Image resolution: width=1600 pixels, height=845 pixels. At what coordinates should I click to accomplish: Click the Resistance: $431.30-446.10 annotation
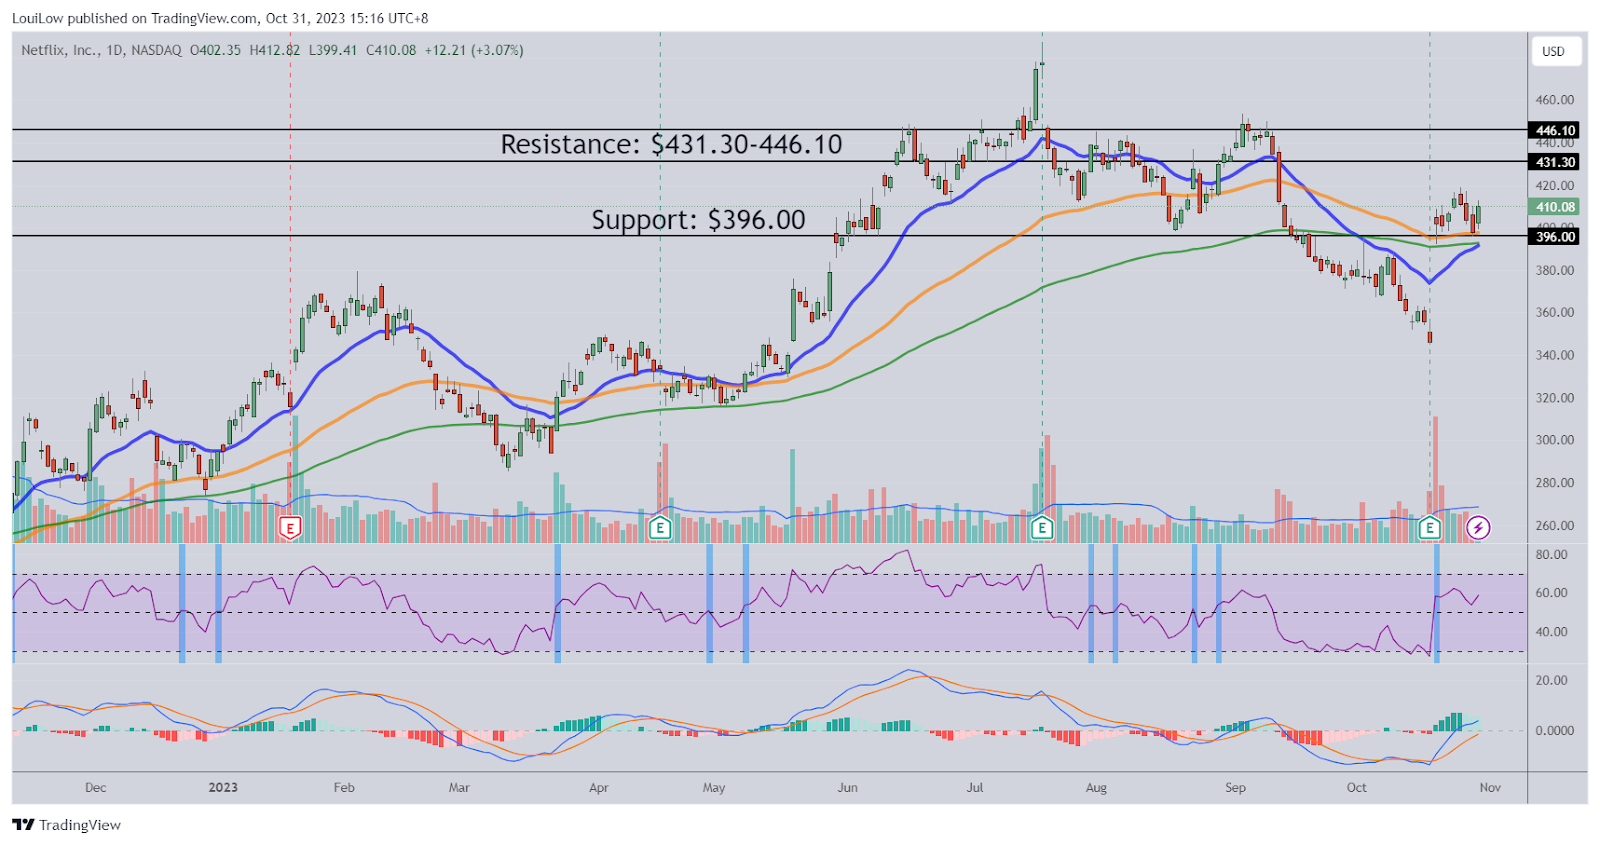[x=671, y=145]
